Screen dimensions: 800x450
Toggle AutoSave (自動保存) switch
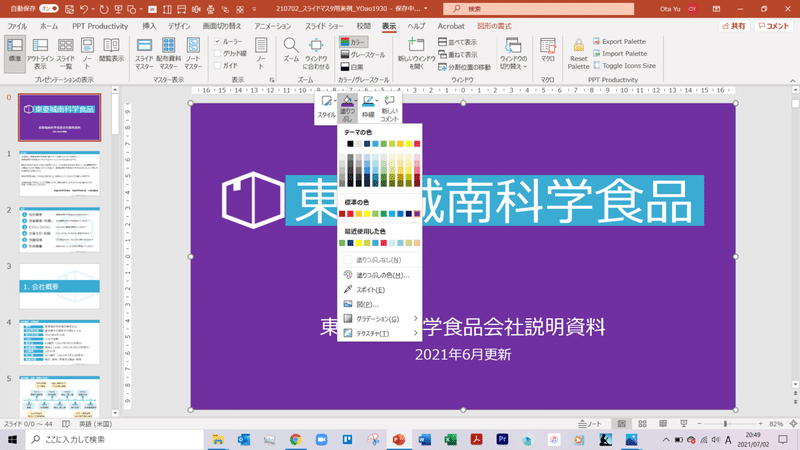tap(49, 9)
